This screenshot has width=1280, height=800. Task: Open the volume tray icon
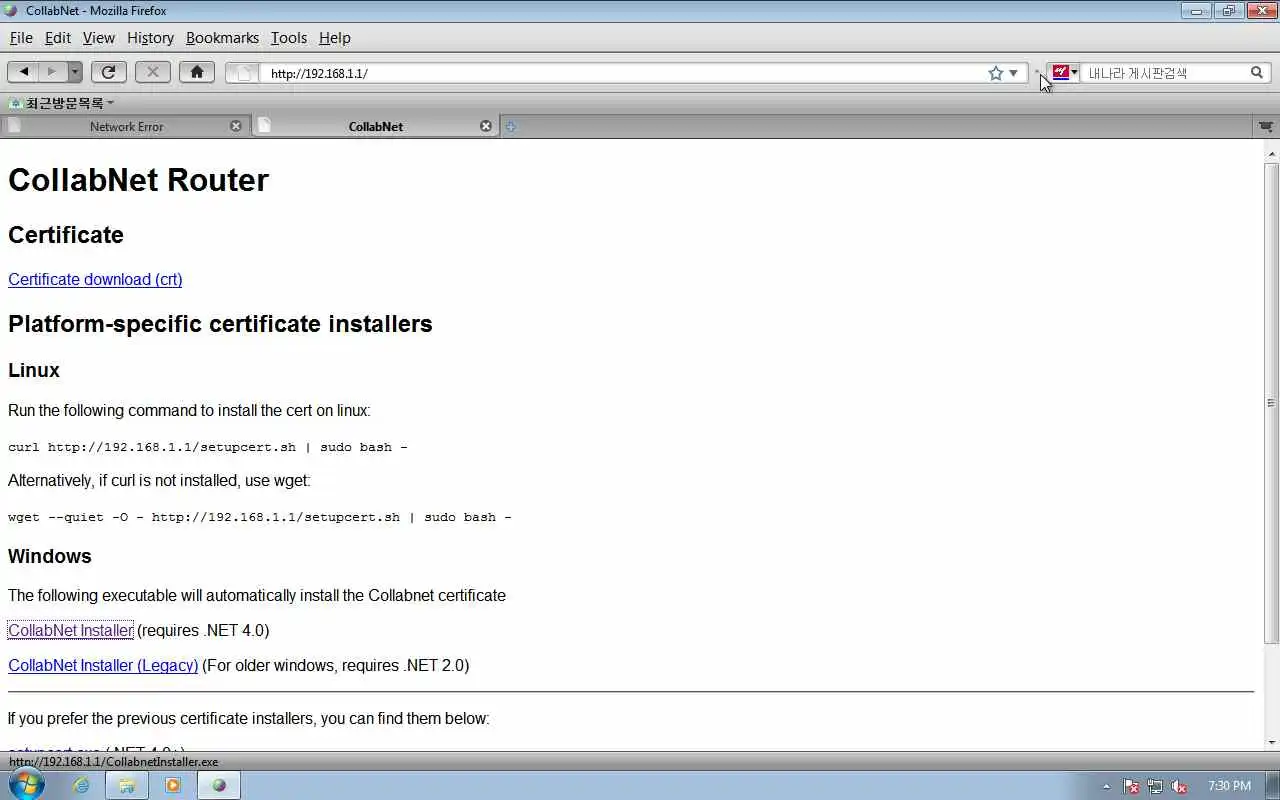point(1179,786)
